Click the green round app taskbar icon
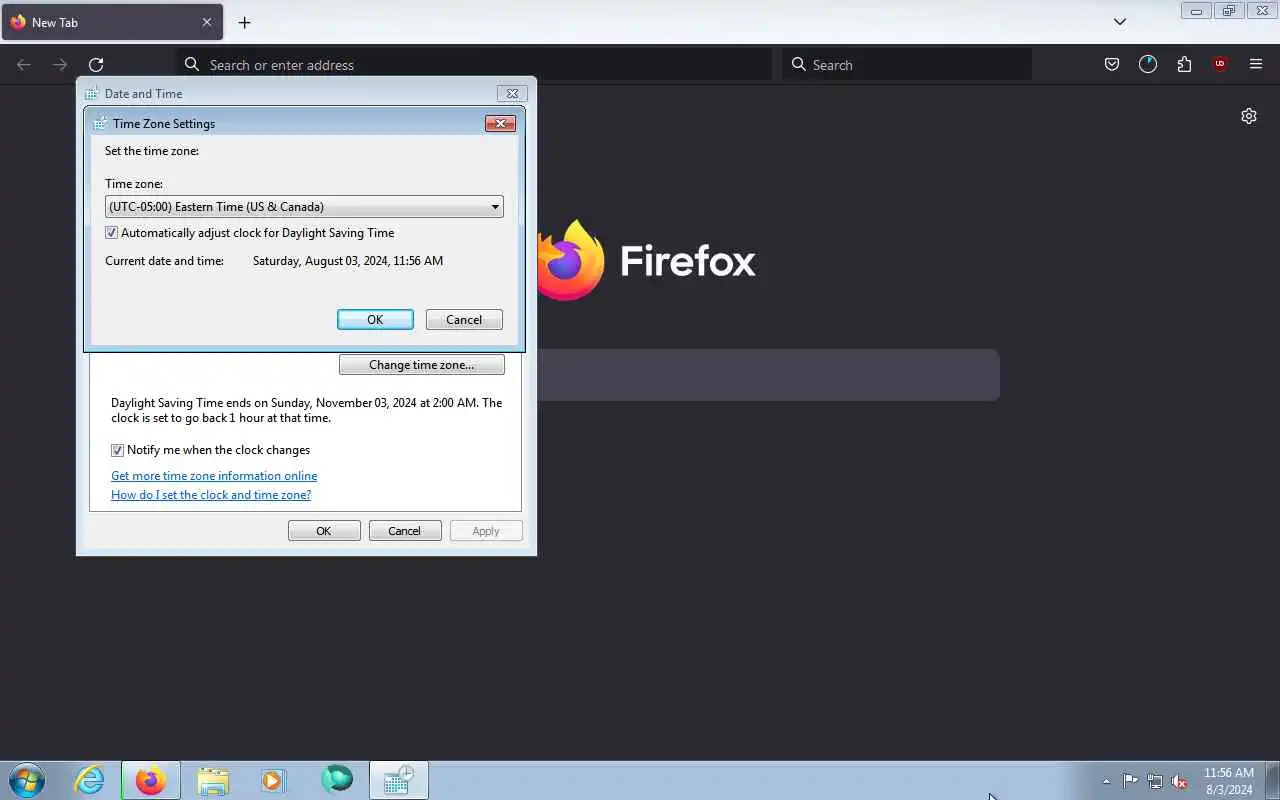This screenshot has width=1280, height=800. 337,779
